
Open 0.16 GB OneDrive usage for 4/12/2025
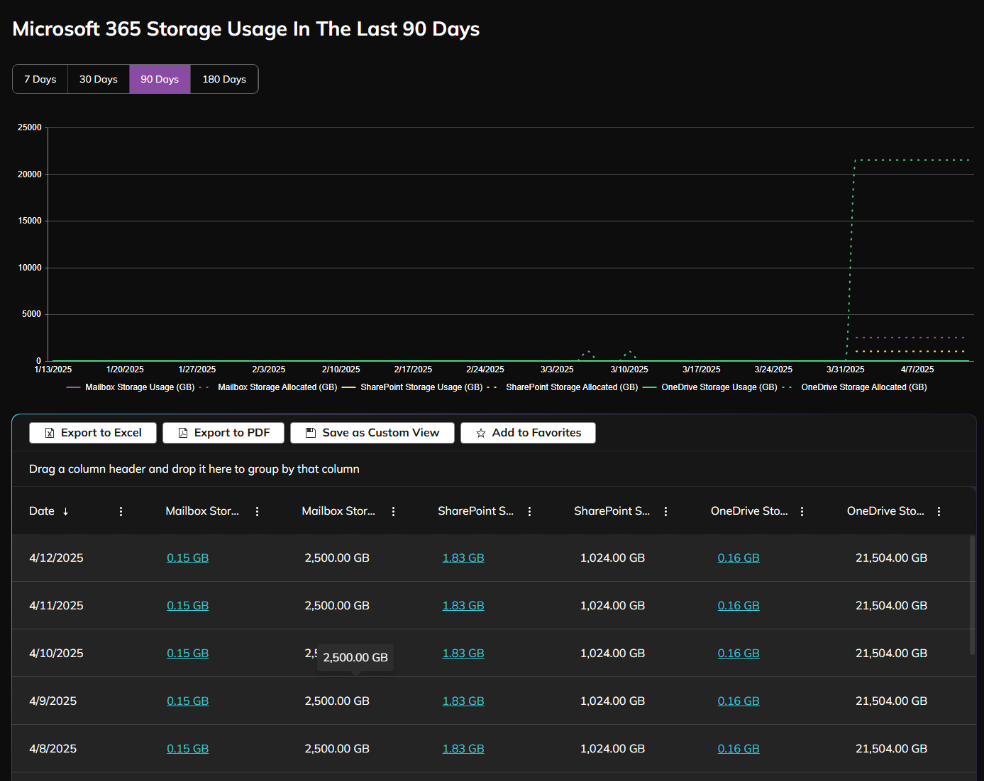point(739,558)
